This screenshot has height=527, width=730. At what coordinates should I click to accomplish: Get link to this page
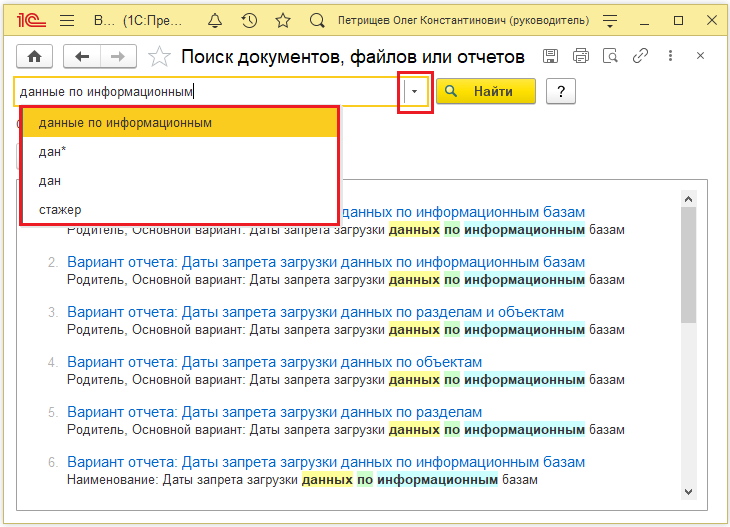tap(641, 56)
